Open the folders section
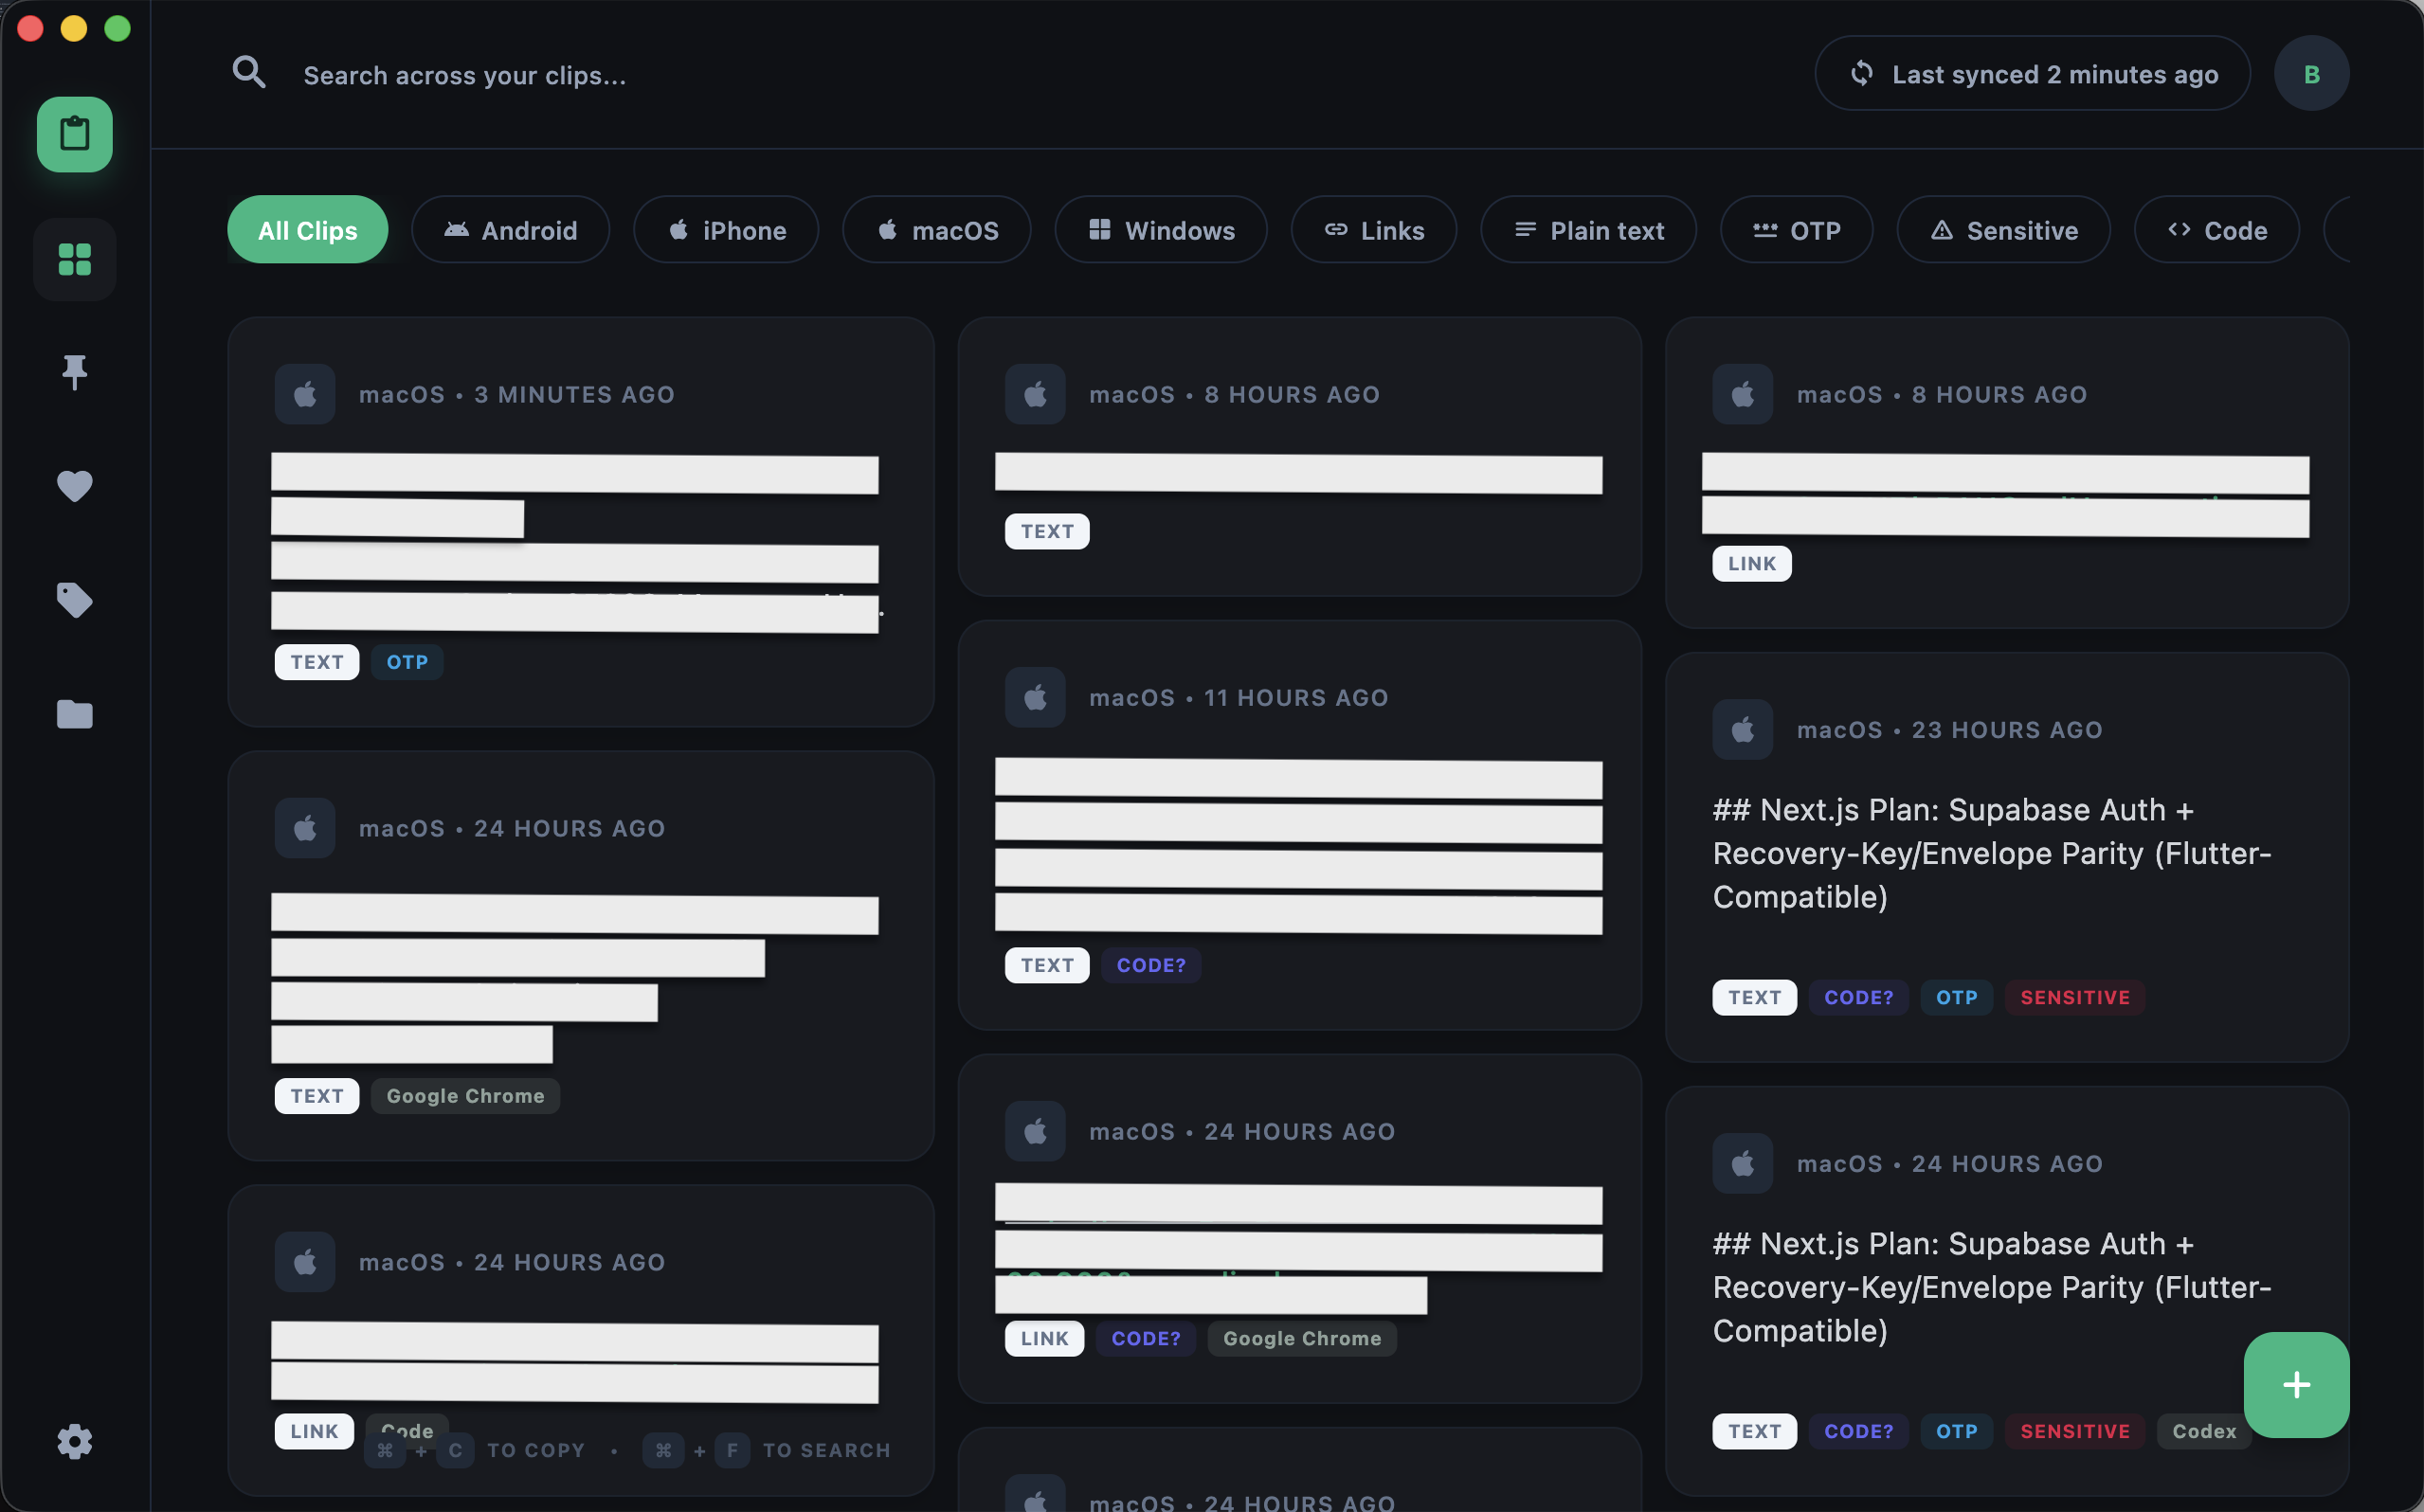The height and width of the screenshot is (1512, 2424). click(x=74, y=713)
